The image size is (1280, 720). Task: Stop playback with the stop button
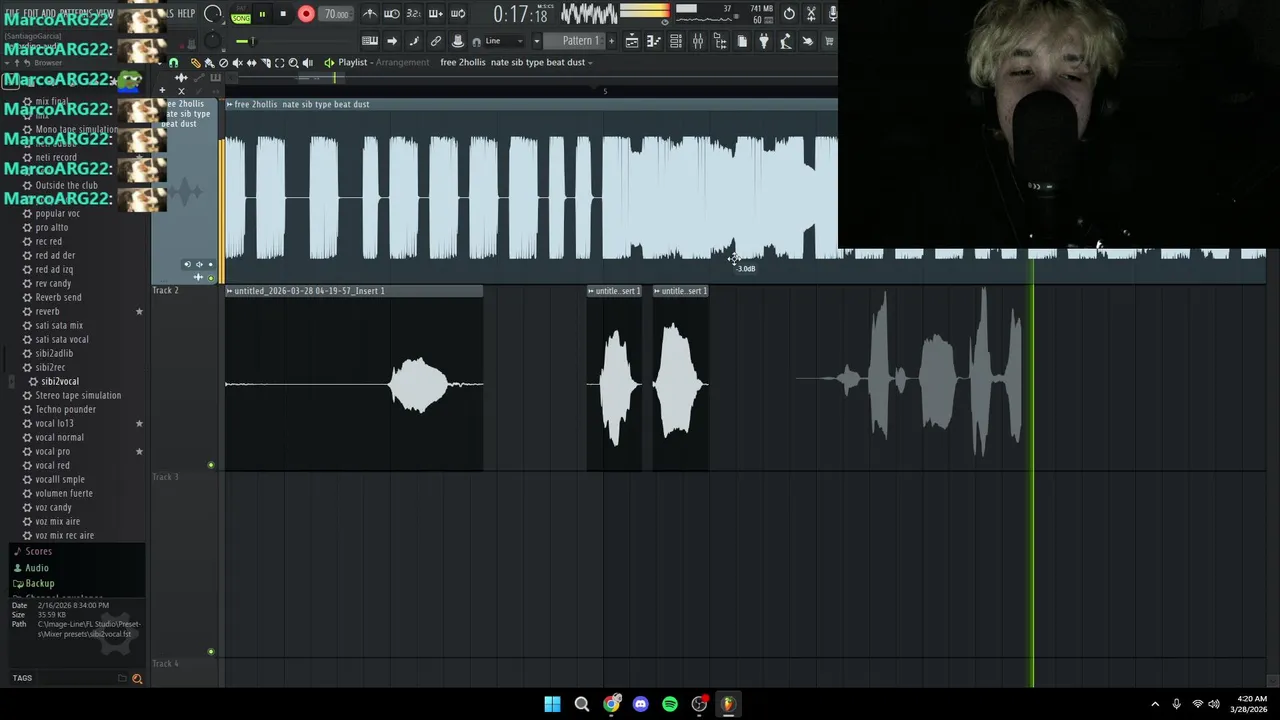283,14
